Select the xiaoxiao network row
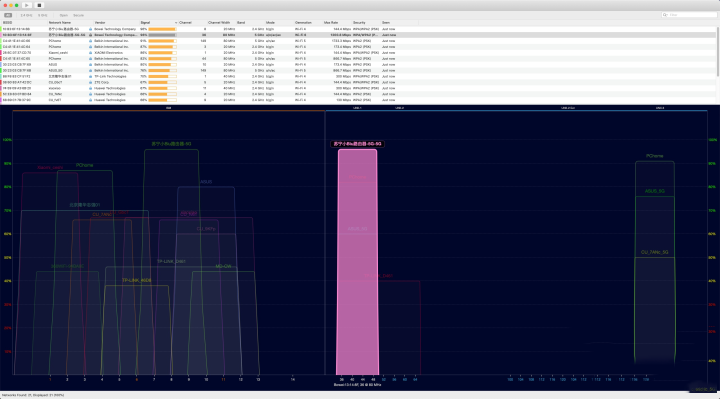 coord(358,88)
